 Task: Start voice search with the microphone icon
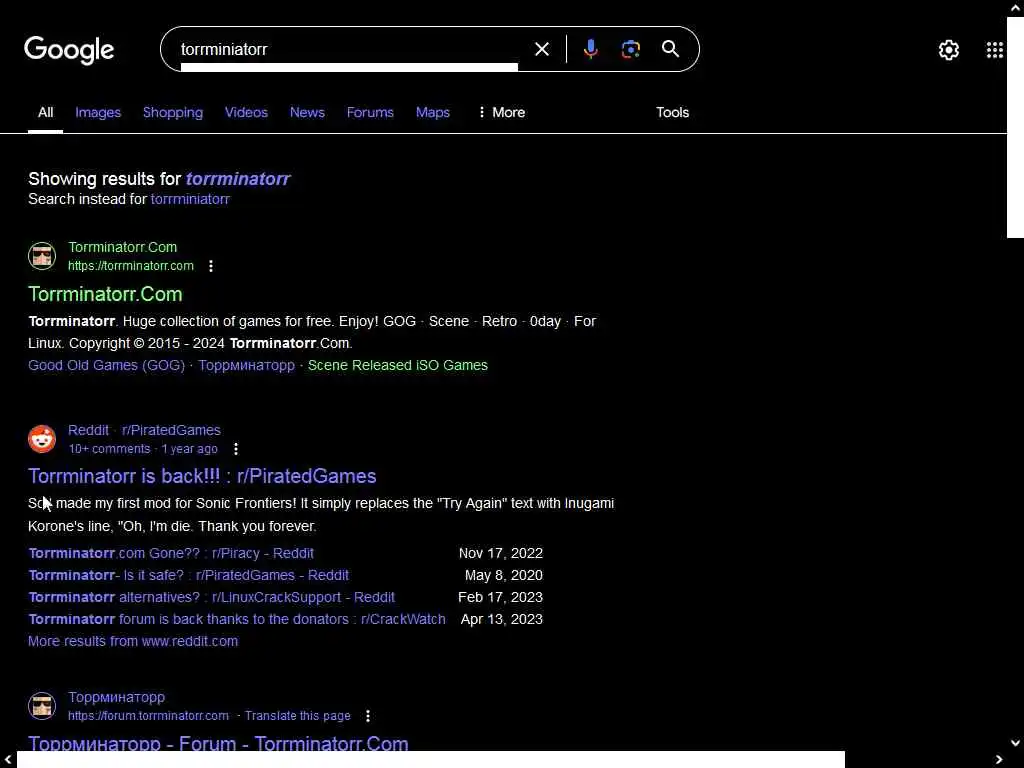(590, 49)
